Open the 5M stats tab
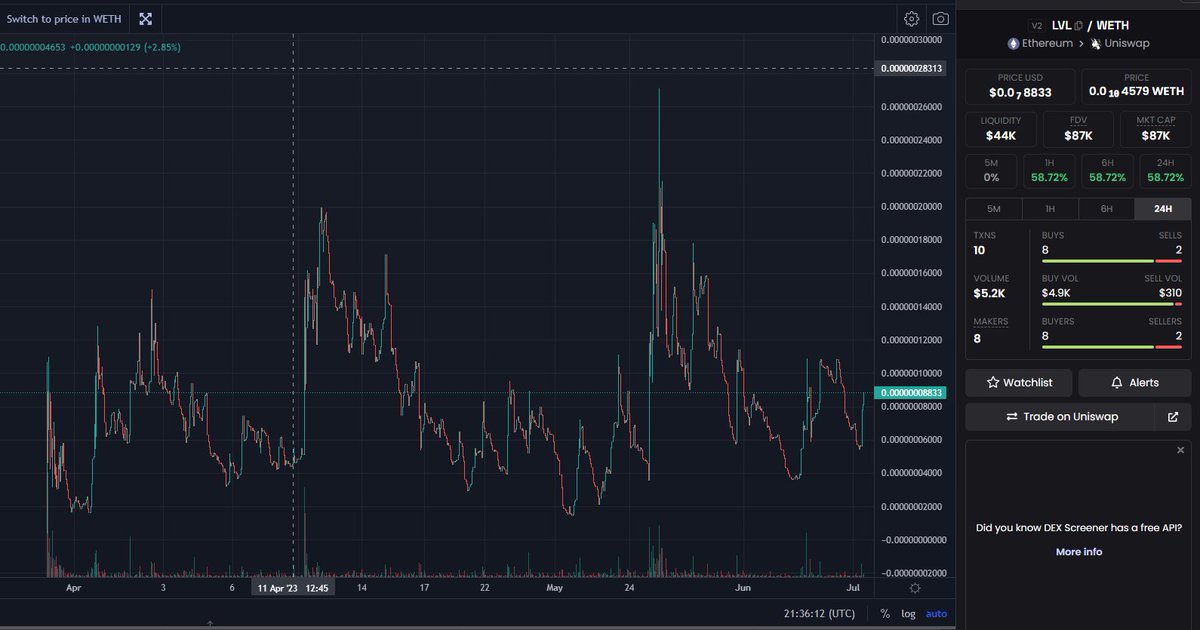1200x630 pixels. point(994,208)
